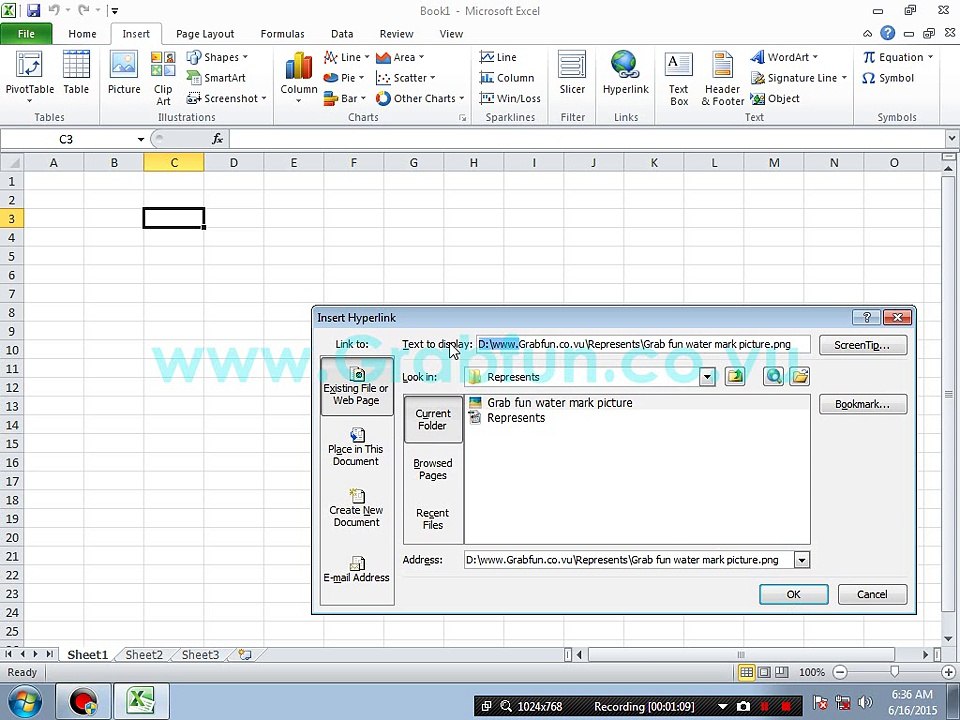Image resolution: width=960 pixels, height=720 pixels.
Task: Open the ScreenTip... button
Action: [x=863, y=345]
